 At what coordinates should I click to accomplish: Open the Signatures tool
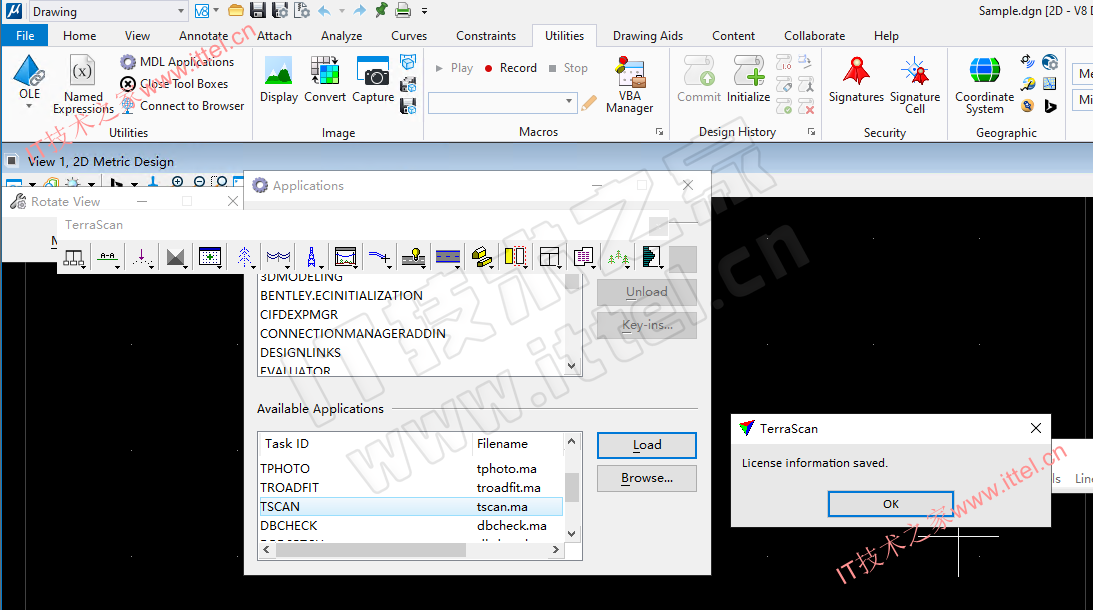coord(856,79)
